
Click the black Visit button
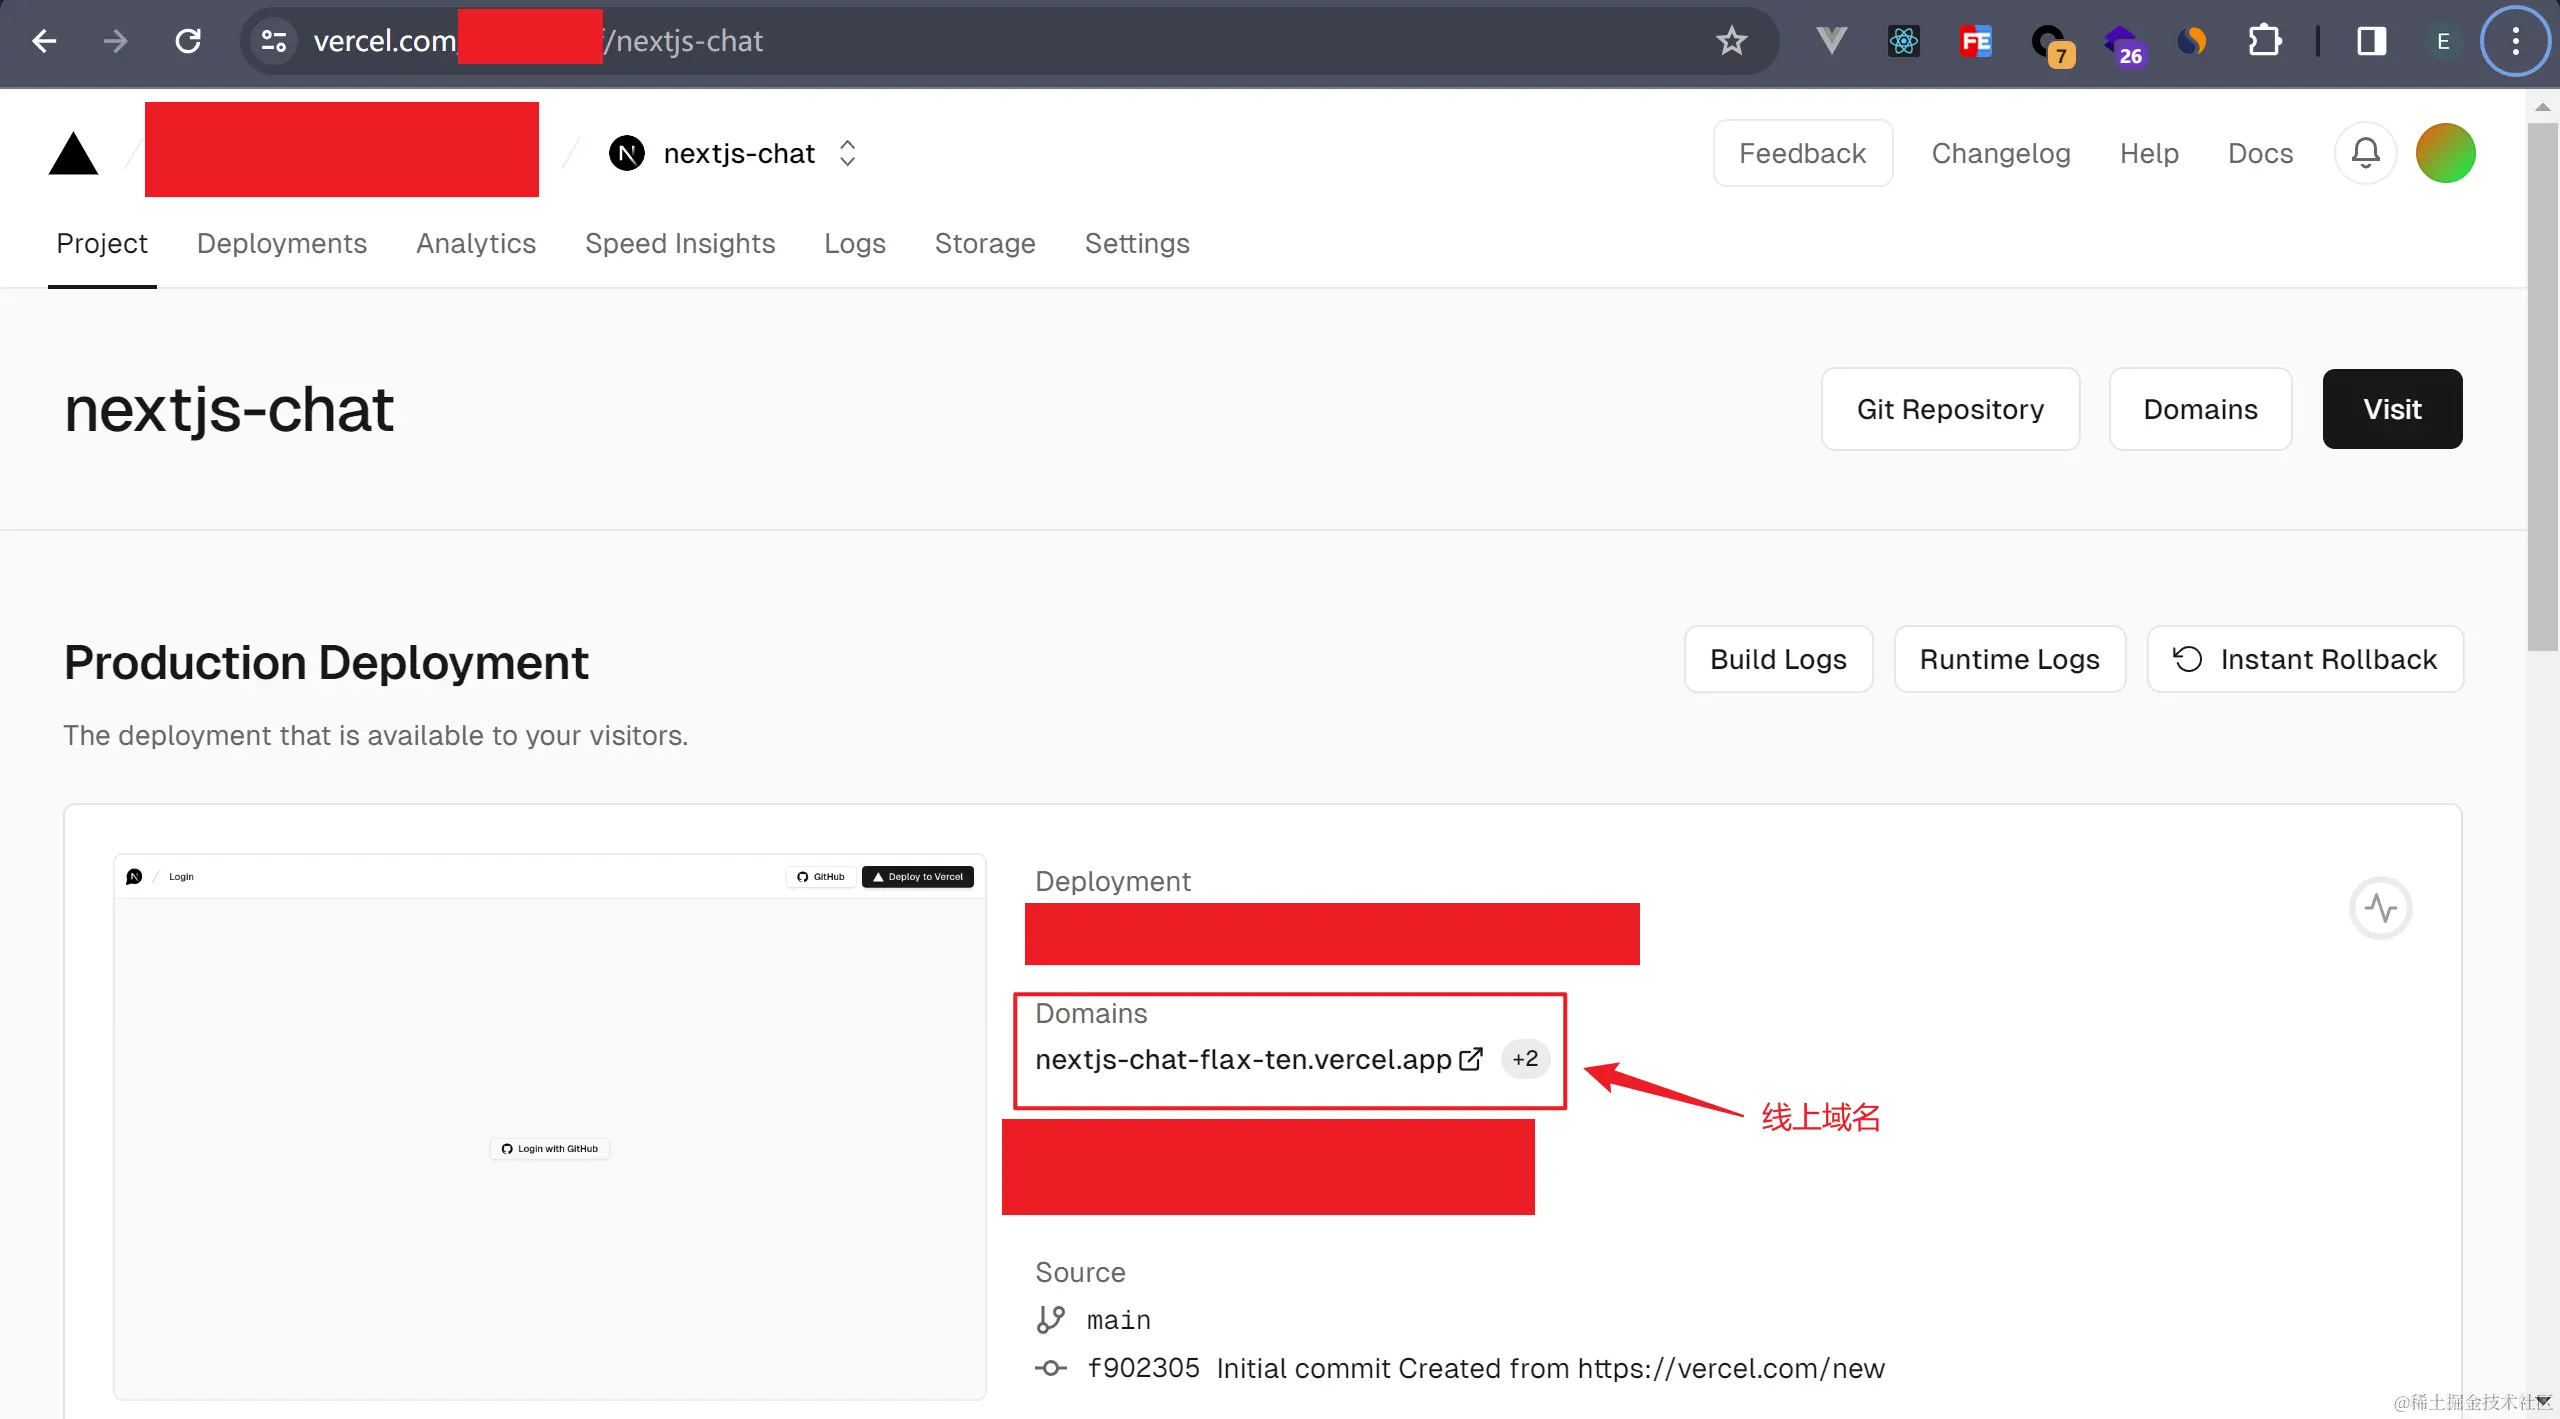(x=2392, y=409)
